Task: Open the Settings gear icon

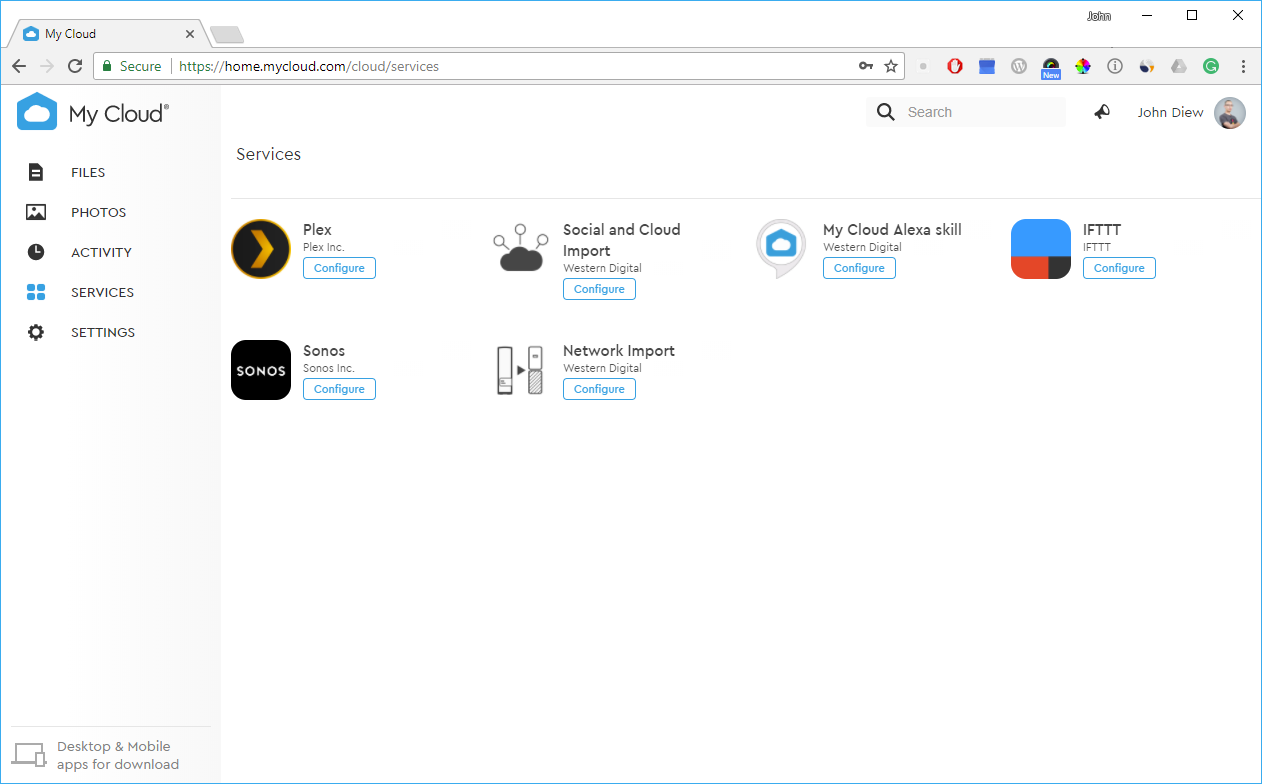Action: click(36, 332)
